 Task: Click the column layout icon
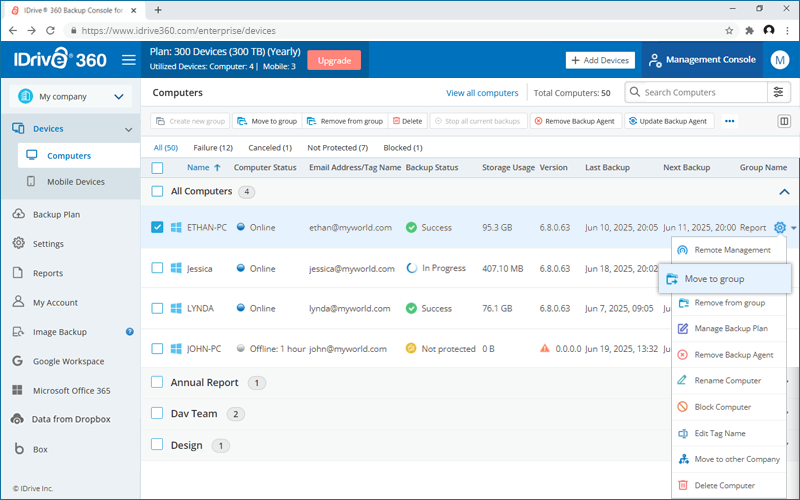coord(784,121)
